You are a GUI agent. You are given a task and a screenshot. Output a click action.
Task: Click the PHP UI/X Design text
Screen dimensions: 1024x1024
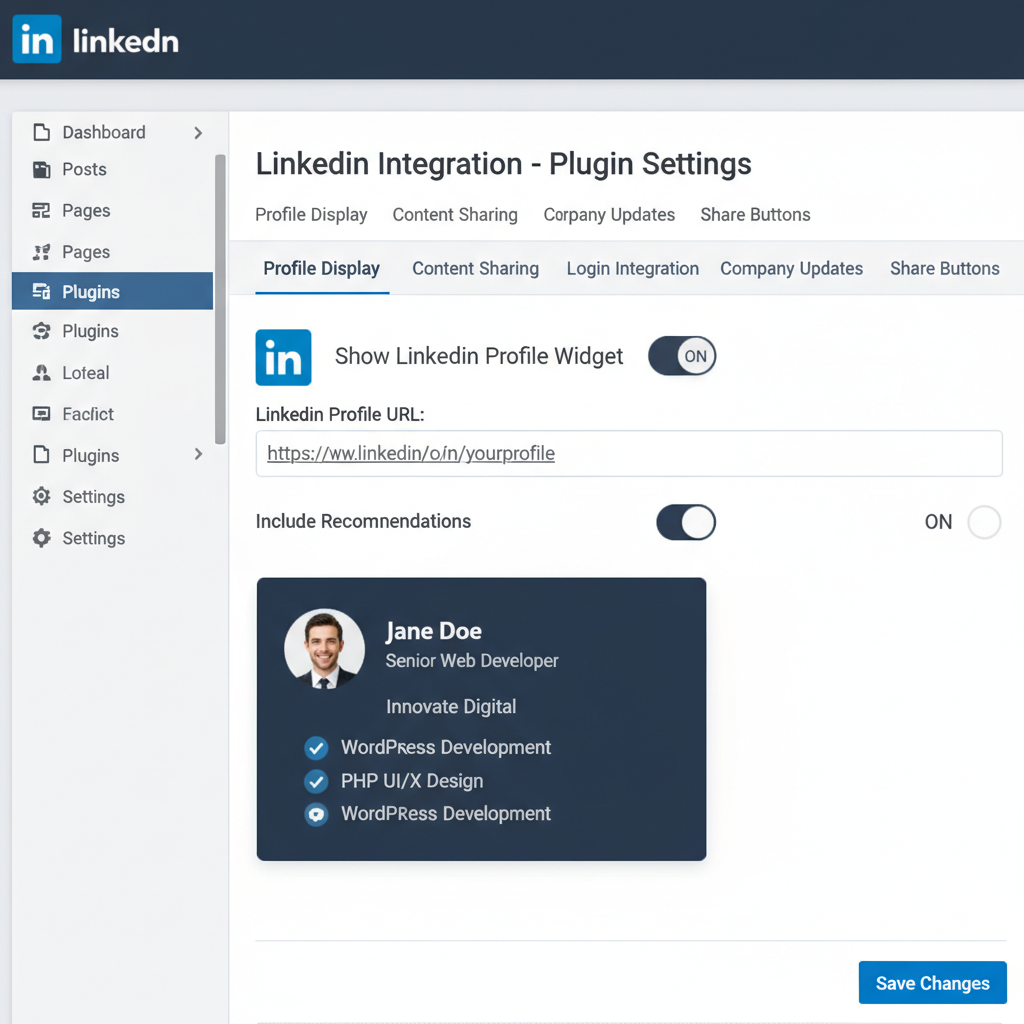point(412,781)
